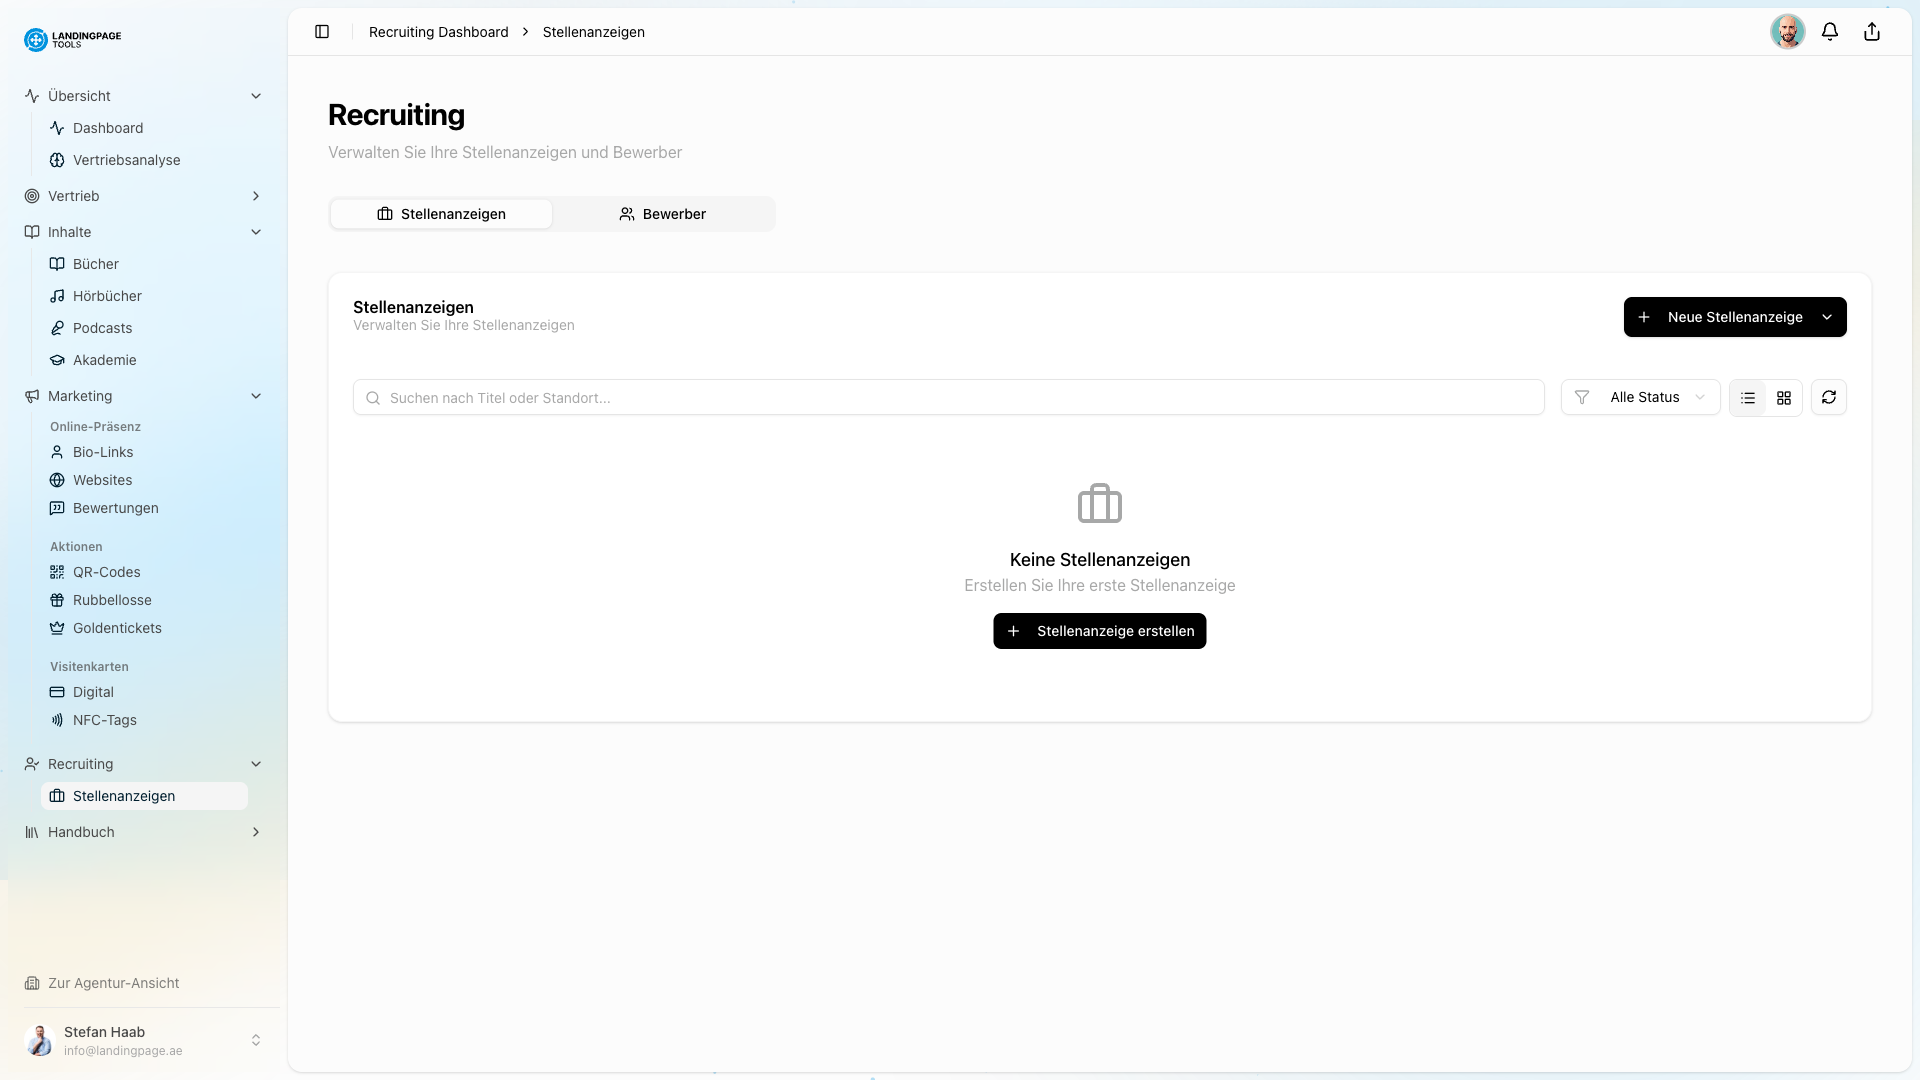Switch to the Bewerber tab
The height and width of the screenshot is (1080, 1920).
[x=663, y=213]
